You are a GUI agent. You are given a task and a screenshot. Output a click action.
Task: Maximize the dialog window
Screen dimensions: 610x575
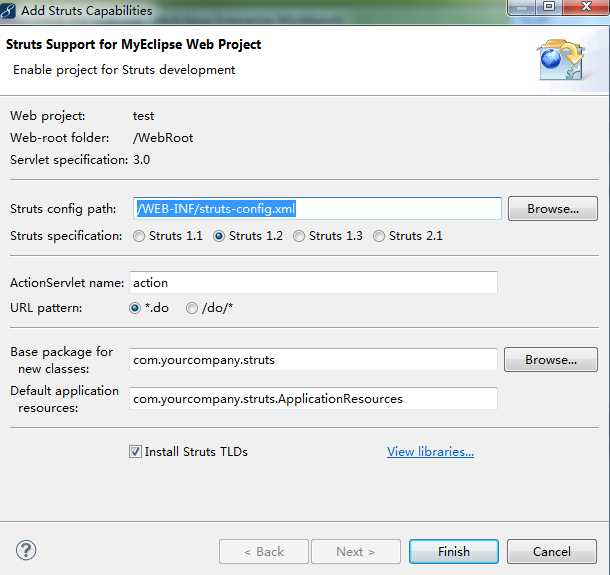(549, 7)
